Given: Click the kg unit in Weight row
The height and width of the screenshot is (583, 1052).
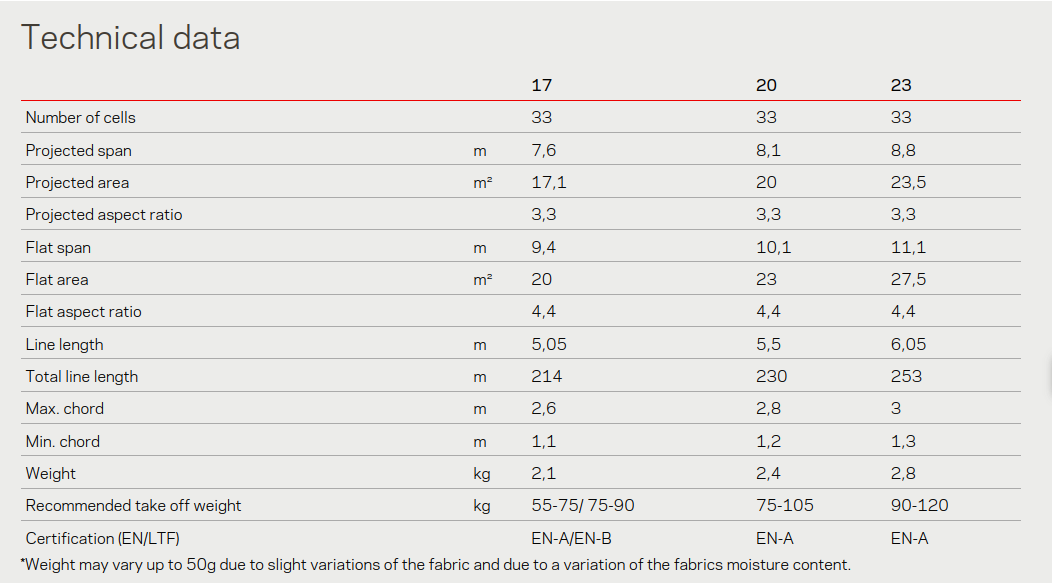Looking at the screenshot, I should [x=481, y=473].
